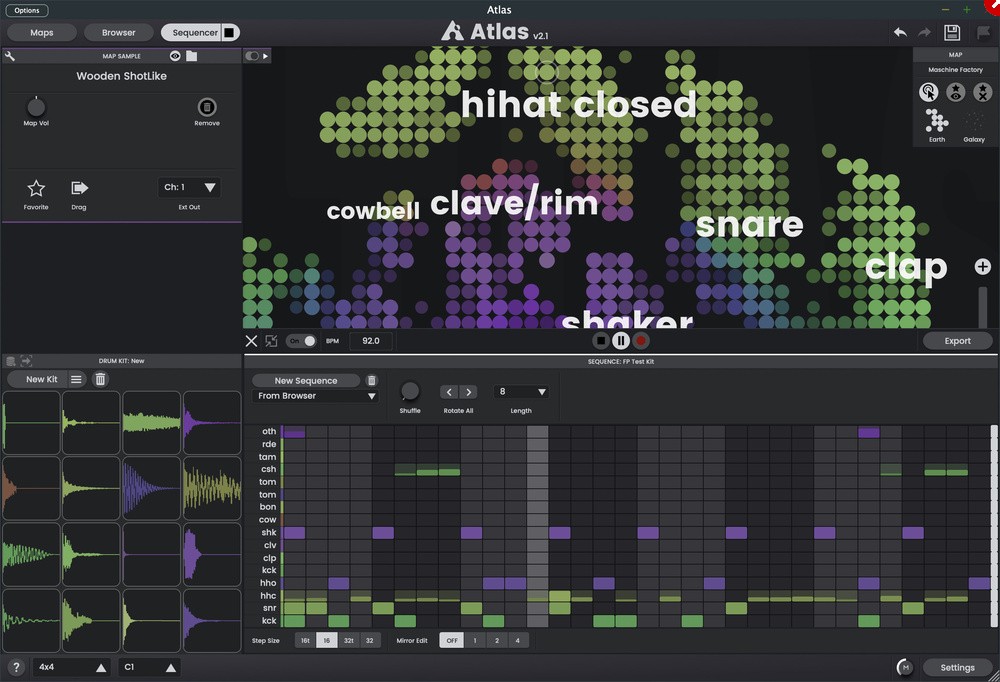
Task: Click the small play arrow above the map
Action: [266, 56]
